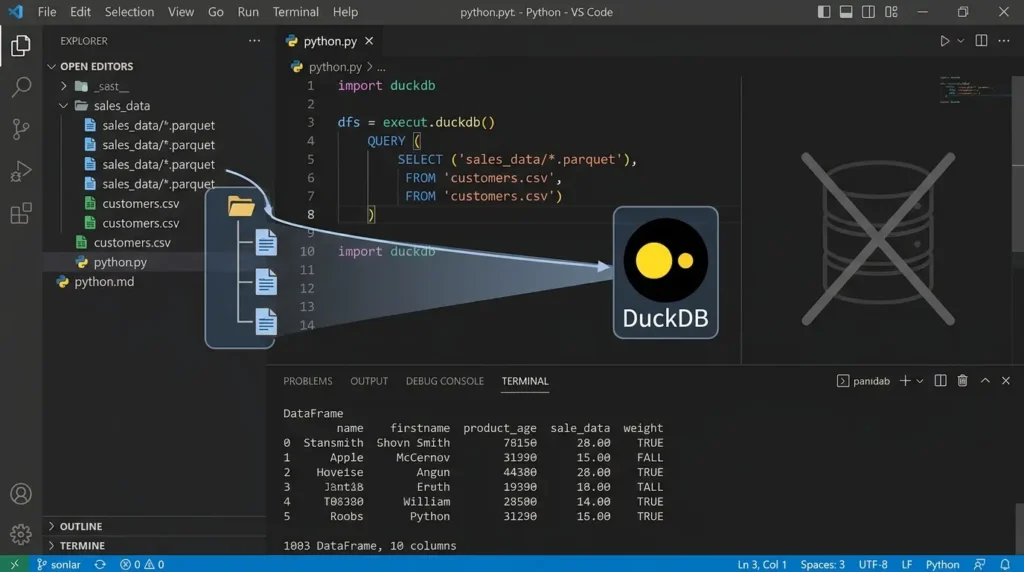
Task: Click python.py in the breadcrumb
Action: [335, 67]
